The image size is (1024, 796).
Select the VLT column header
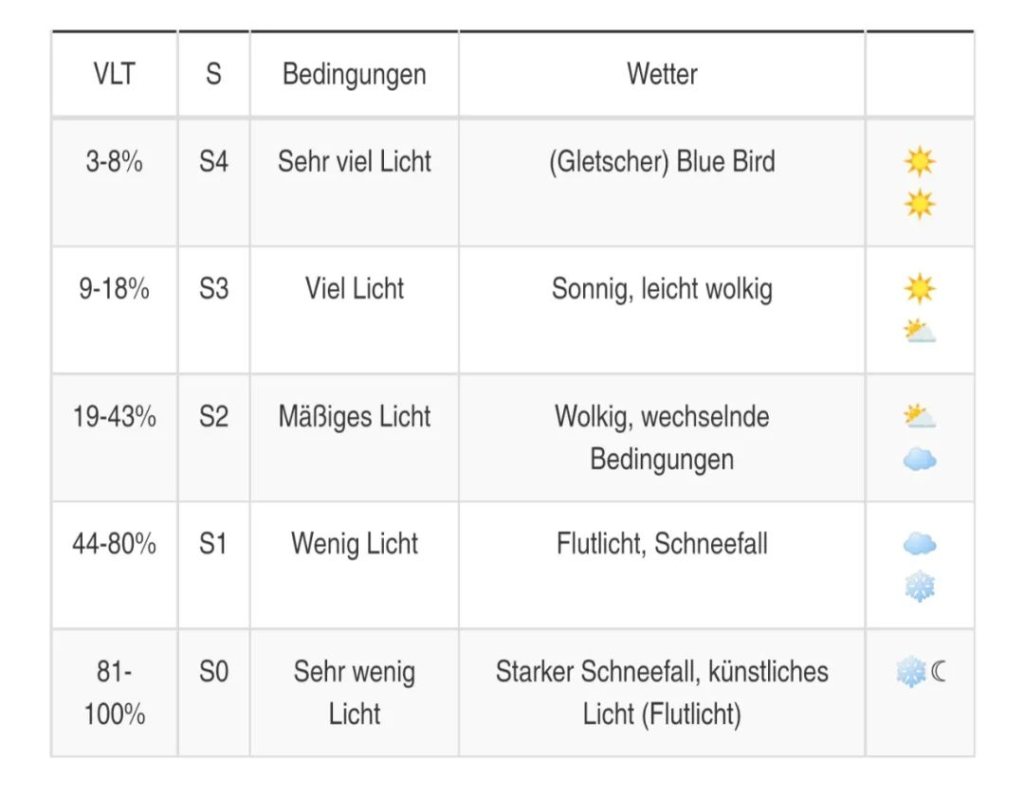[114, 74]
